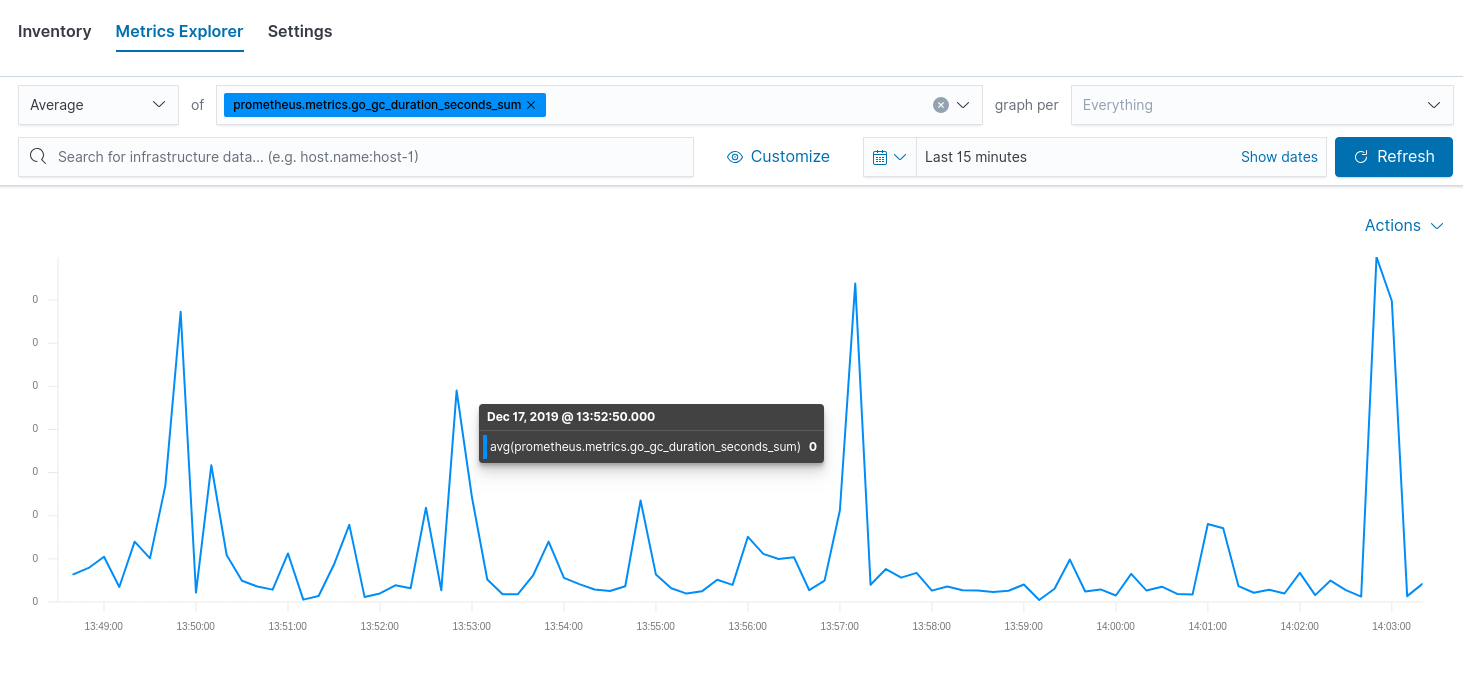
Task: Click the 13:57:00 time axis label
Action: (840, 626)
